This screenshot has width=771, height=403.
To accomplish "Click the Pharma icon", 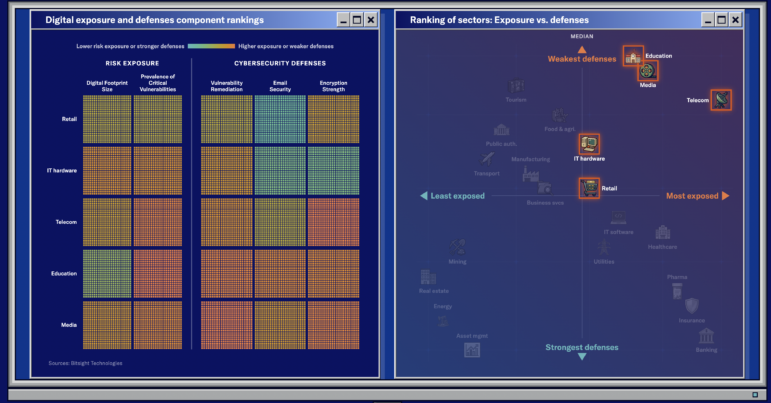I will (677, 291).
